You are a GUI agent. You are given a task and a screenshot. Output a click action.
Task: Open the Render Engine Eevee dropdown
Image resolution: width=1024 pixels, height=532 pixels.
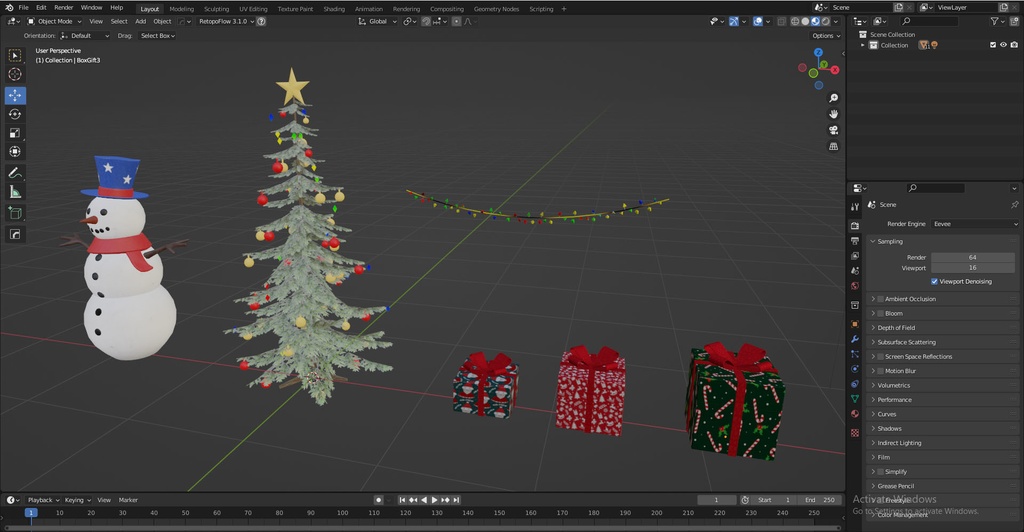[975, 224]
